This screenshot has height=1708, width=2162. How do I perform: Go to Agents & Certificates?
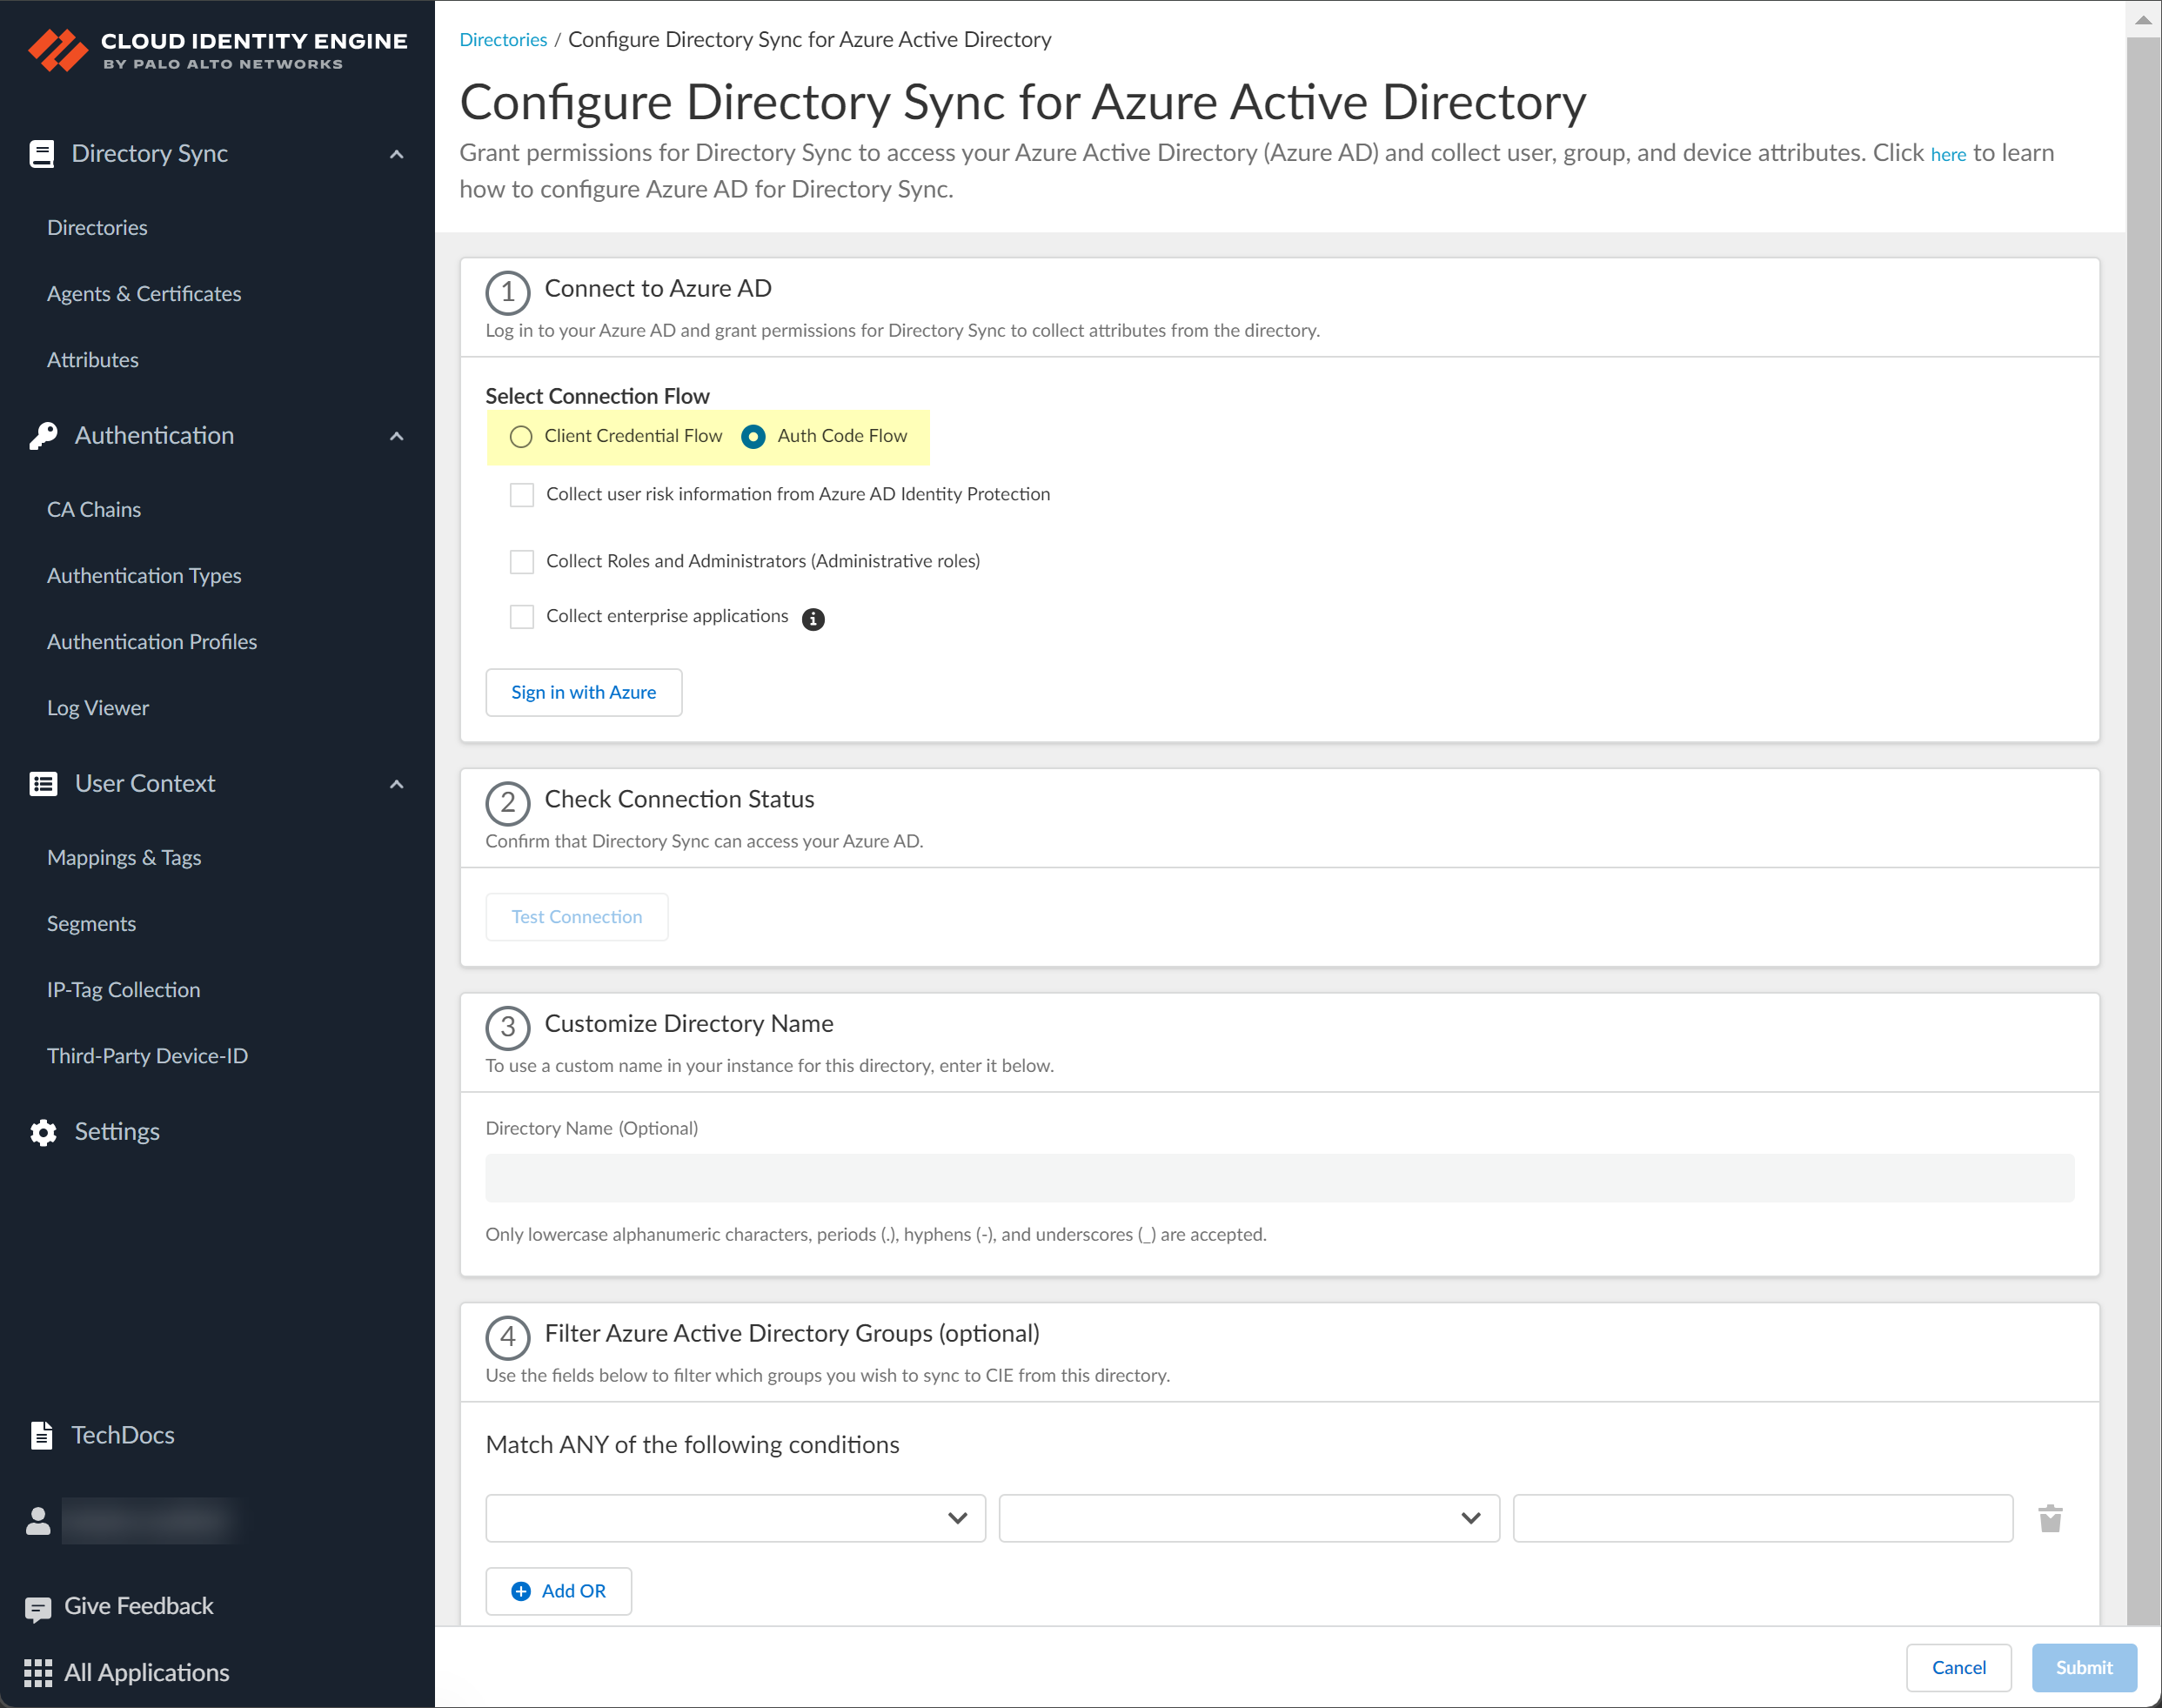(x=143, y=293)
